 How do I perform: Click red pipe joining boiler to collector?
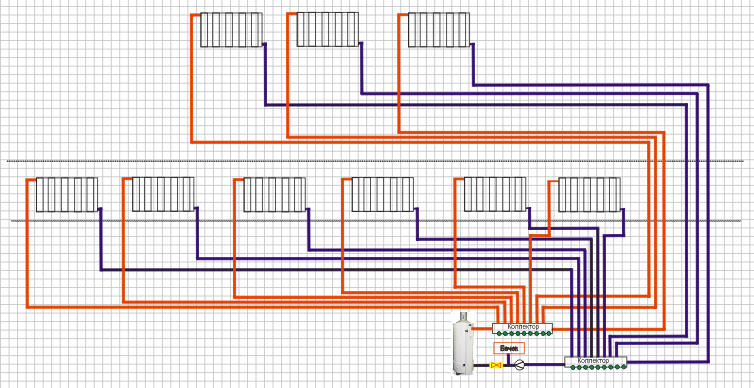click(x=482, y=329)
